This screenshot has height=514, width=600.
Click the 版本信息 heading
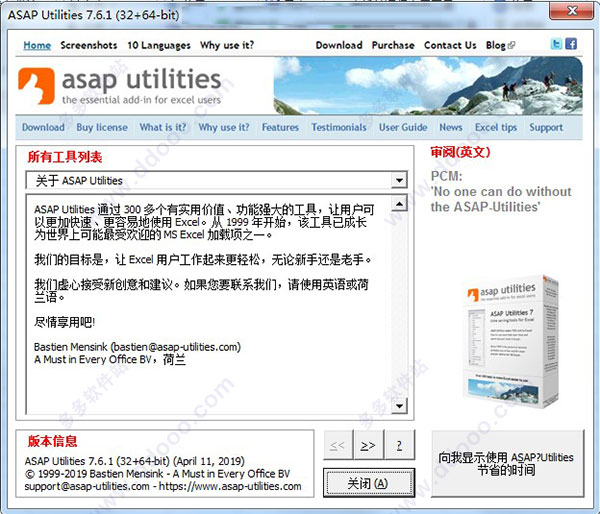(x=52, y=441)
